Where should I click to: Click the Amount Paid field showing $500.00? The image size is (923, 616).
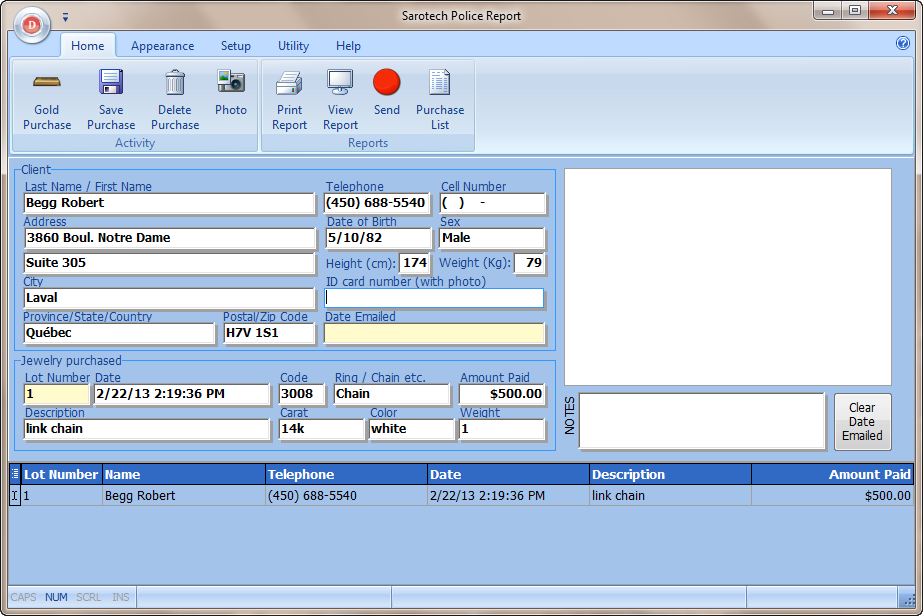(502, 394)
